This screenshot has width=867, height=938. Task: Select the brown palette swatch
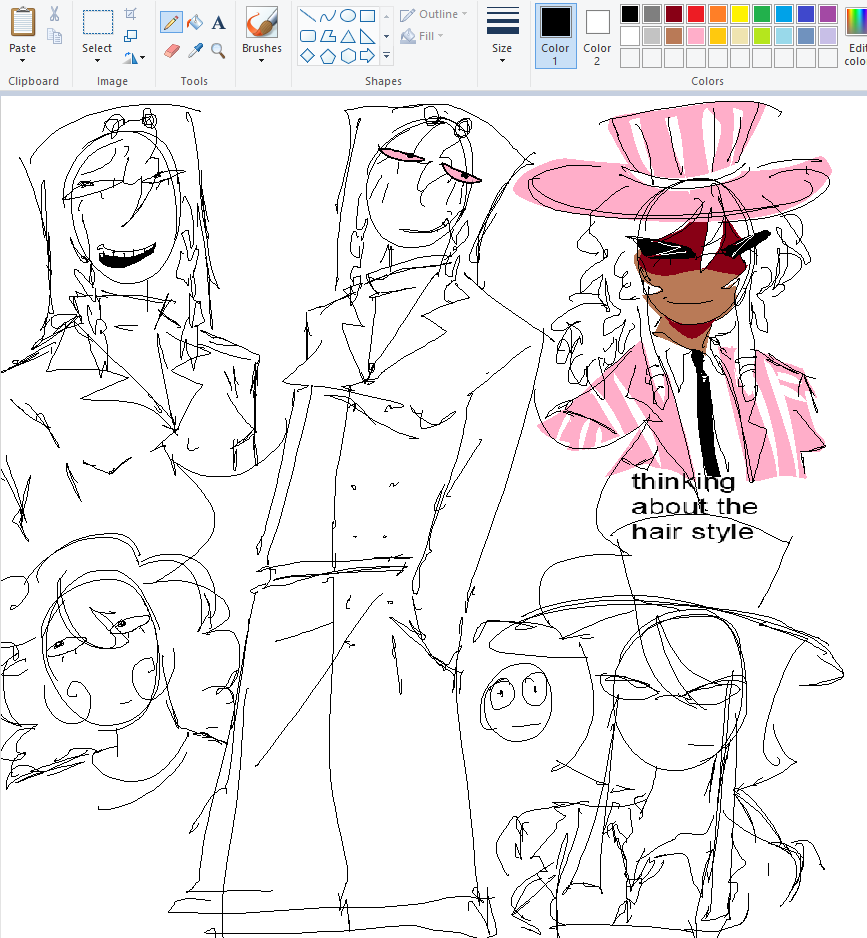point(674,36)
